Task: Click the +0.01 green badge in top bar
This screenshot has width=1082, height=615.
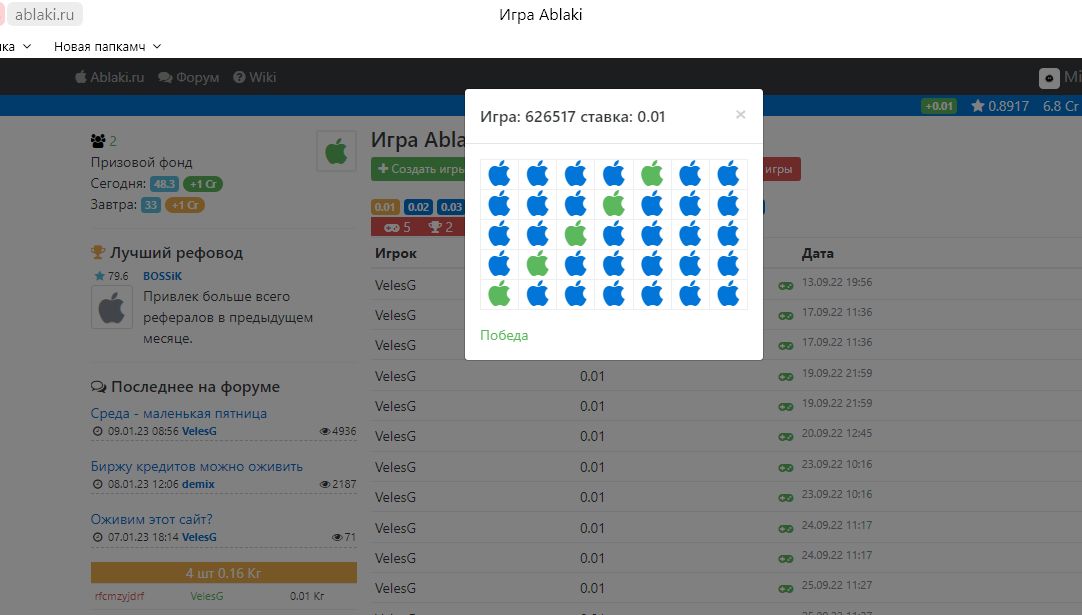Action: [938, 106]
